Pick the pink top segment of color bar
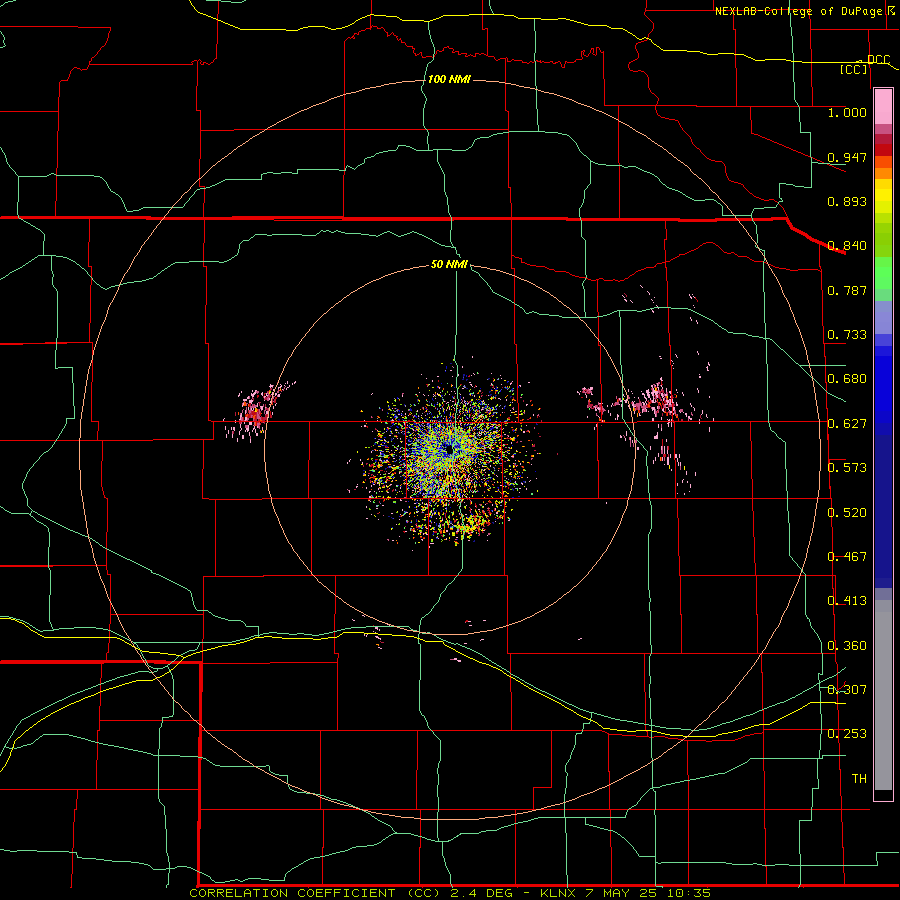 (883, 106)
